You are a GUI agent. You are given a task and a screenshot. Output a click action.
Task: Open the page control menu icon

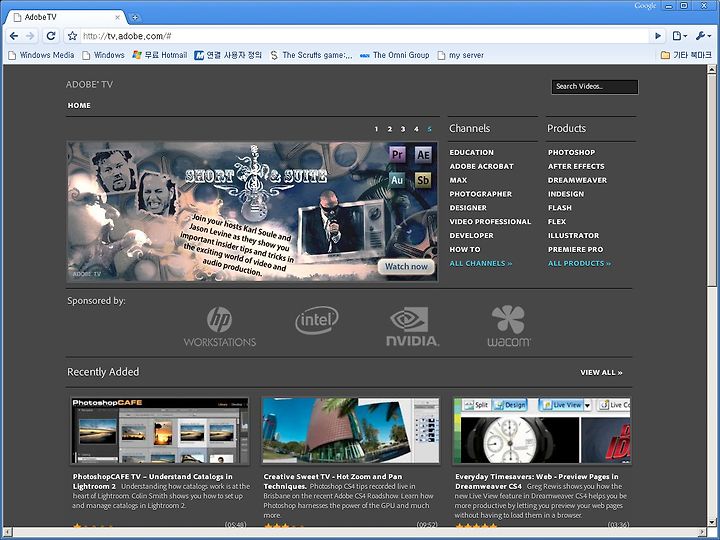pos(680,36)
